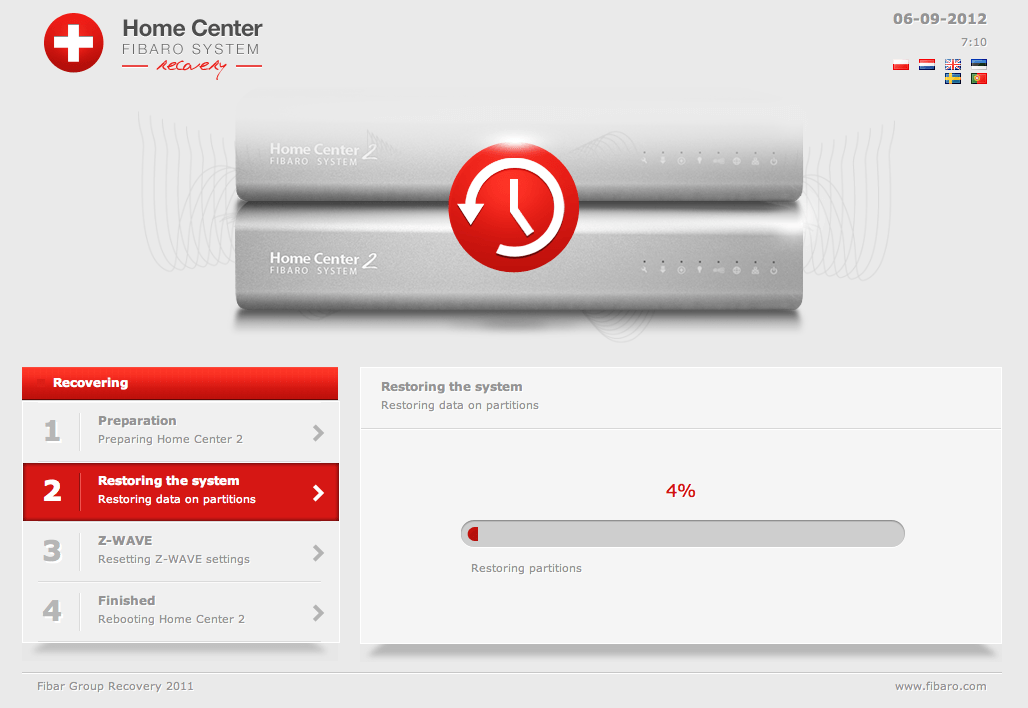Click the handwritten recovery label

(191, 67)
